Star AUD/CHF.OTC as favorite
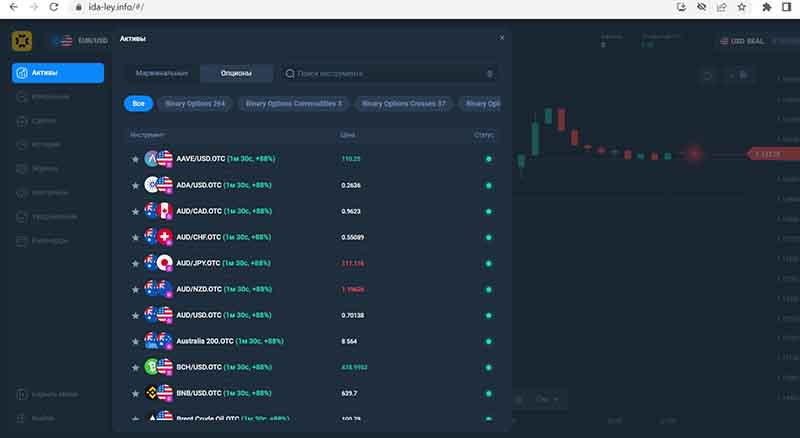Viewport: 800px width, 438px height. pos(135,237)
